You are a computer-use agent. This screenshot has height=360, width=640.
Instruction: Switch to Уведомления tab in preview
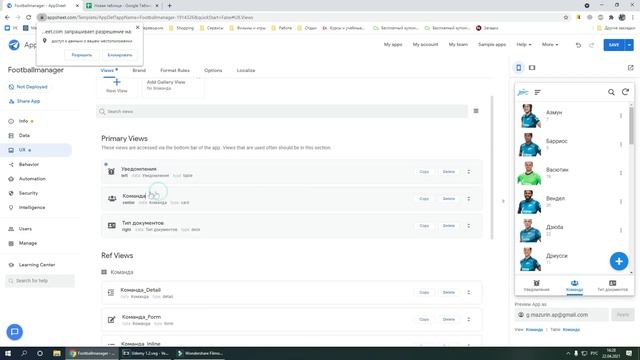click(x=536, y=285)
